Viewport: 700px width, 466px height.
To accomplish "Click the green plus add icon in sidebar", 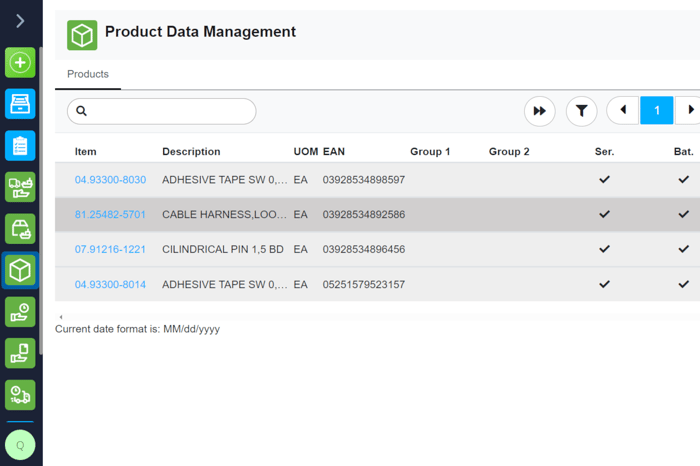I will coord(20,62).
